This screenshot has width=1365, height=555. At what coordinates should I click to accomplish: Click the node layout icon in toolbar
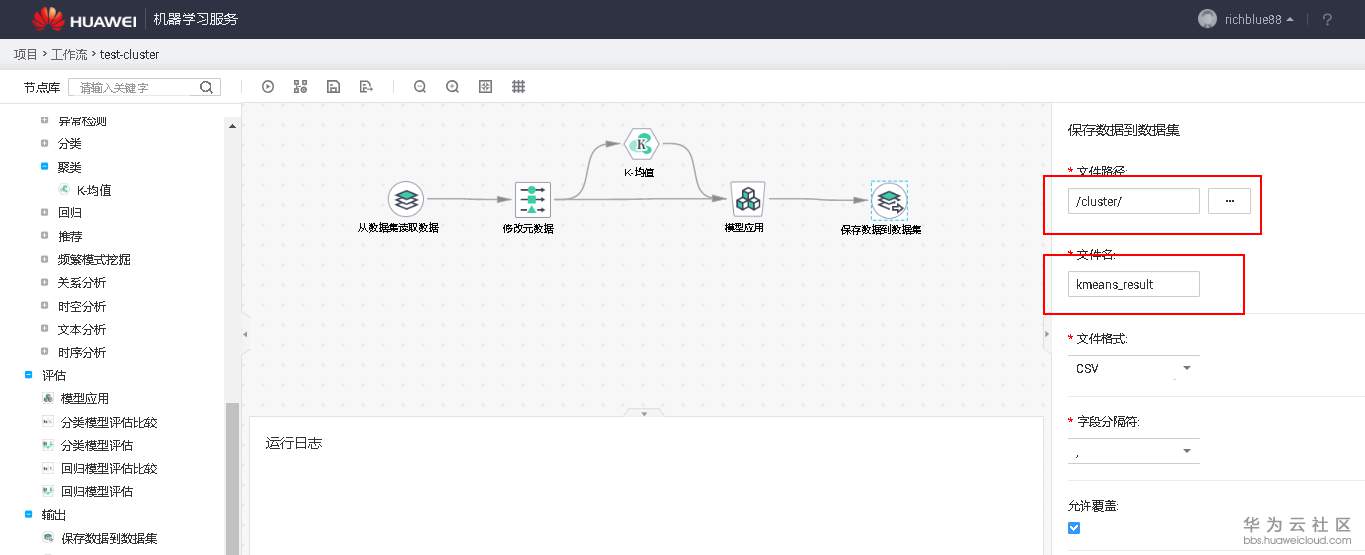[x=300, y=87]
